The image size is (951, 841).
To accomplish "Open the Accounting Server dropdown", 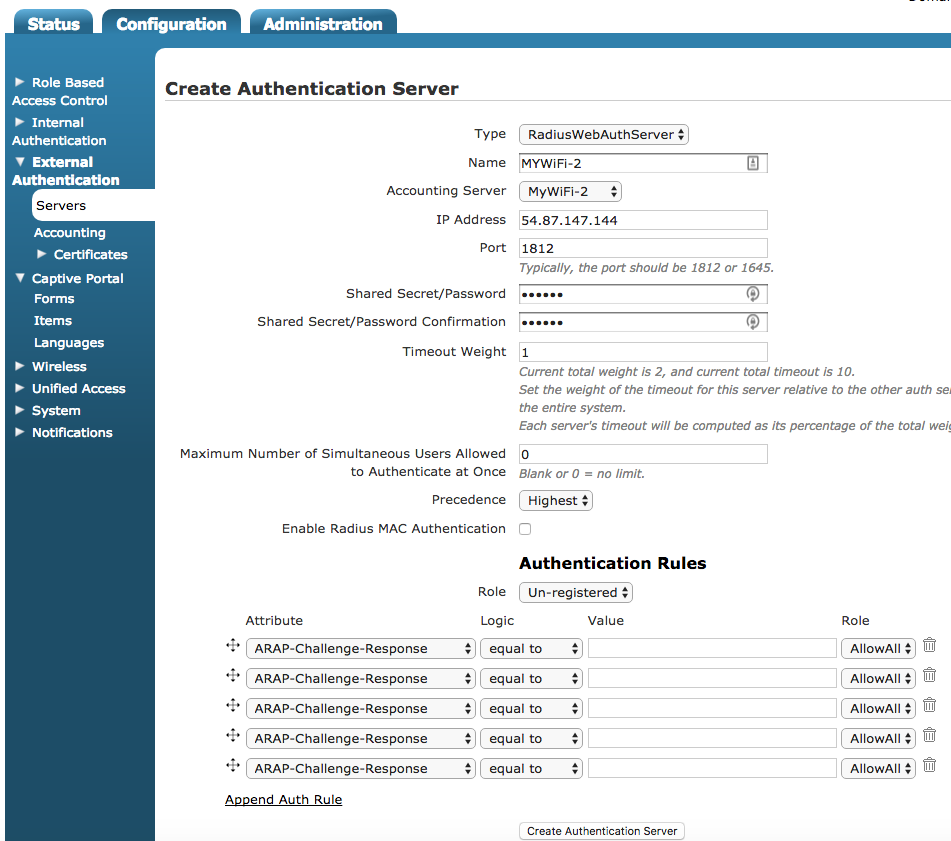I will (570, 192).
